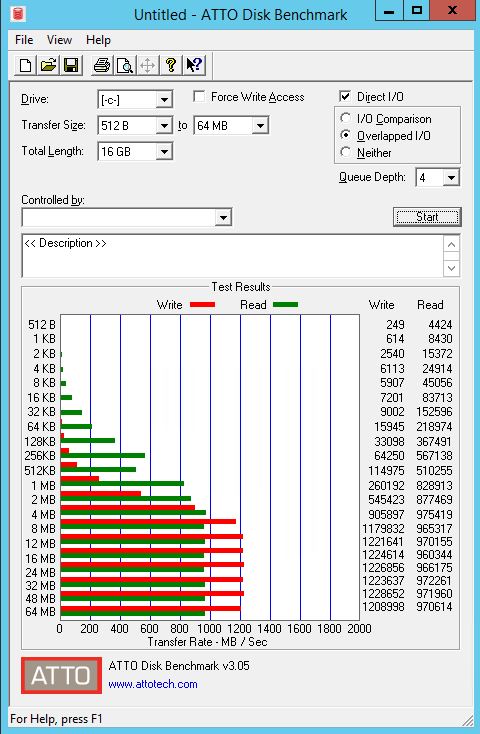The image size is (480, 734).
Task: Close the ATTO Disk Benchmark window
Action: coord(452,11)
